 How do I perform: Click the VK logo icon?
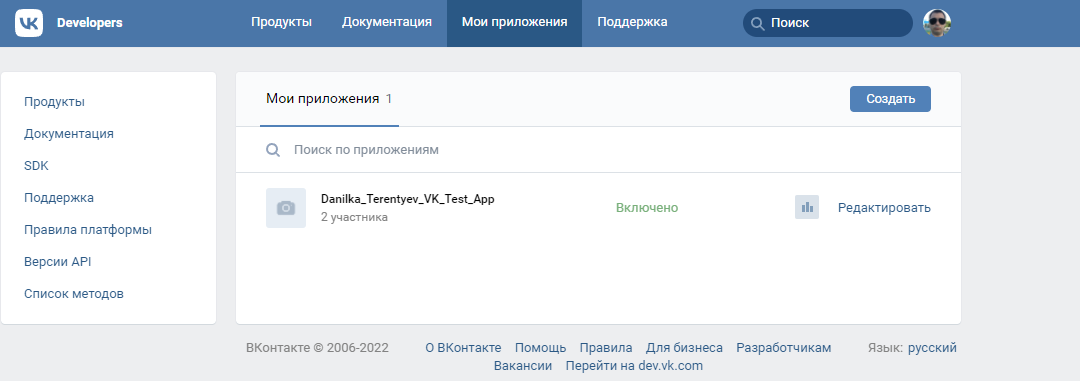[29, 23]
